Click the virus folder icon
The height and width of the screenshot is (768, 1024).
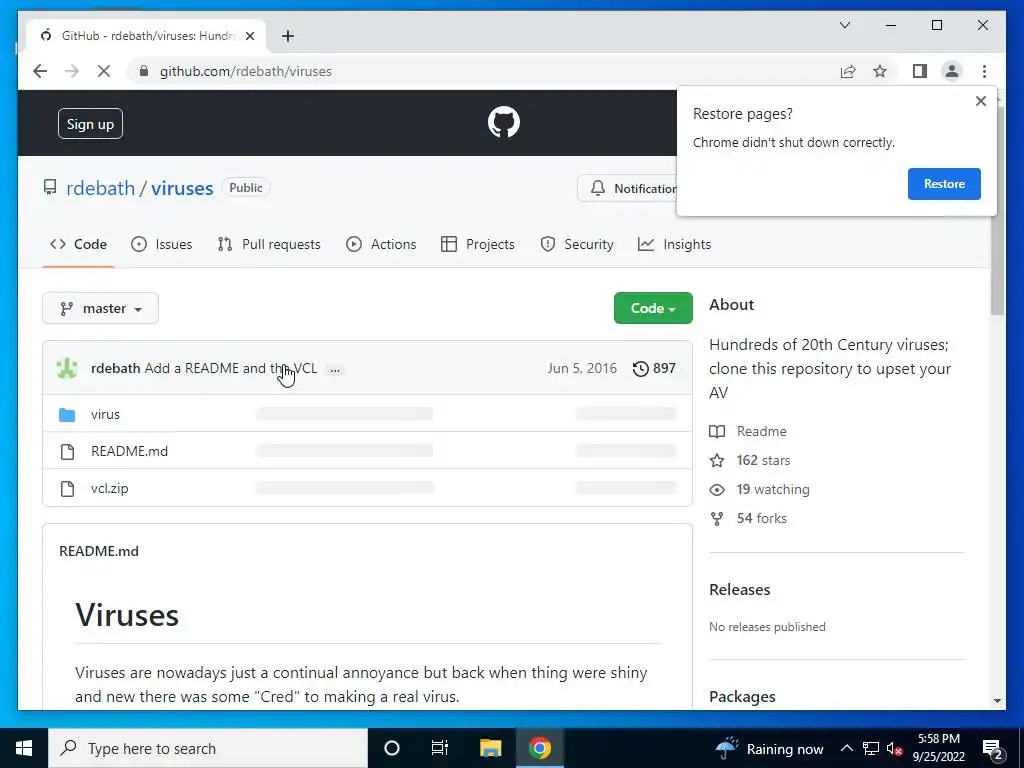click(x=67, y=415)
